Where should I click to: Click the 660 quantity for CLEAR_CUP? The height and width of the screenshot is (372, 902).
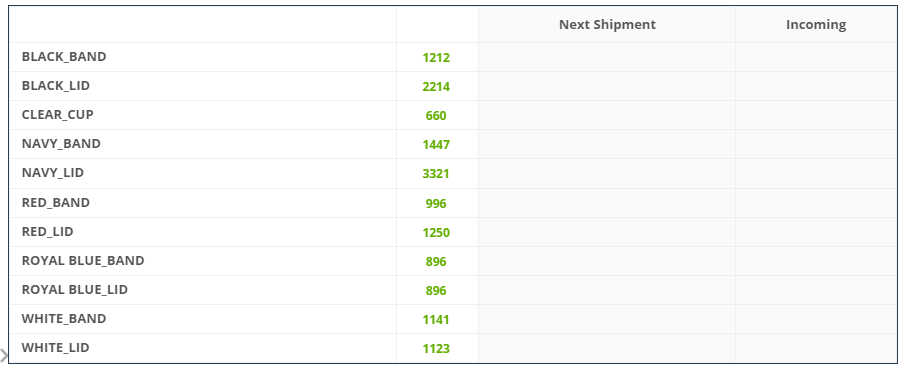click(x=436, y=116)
